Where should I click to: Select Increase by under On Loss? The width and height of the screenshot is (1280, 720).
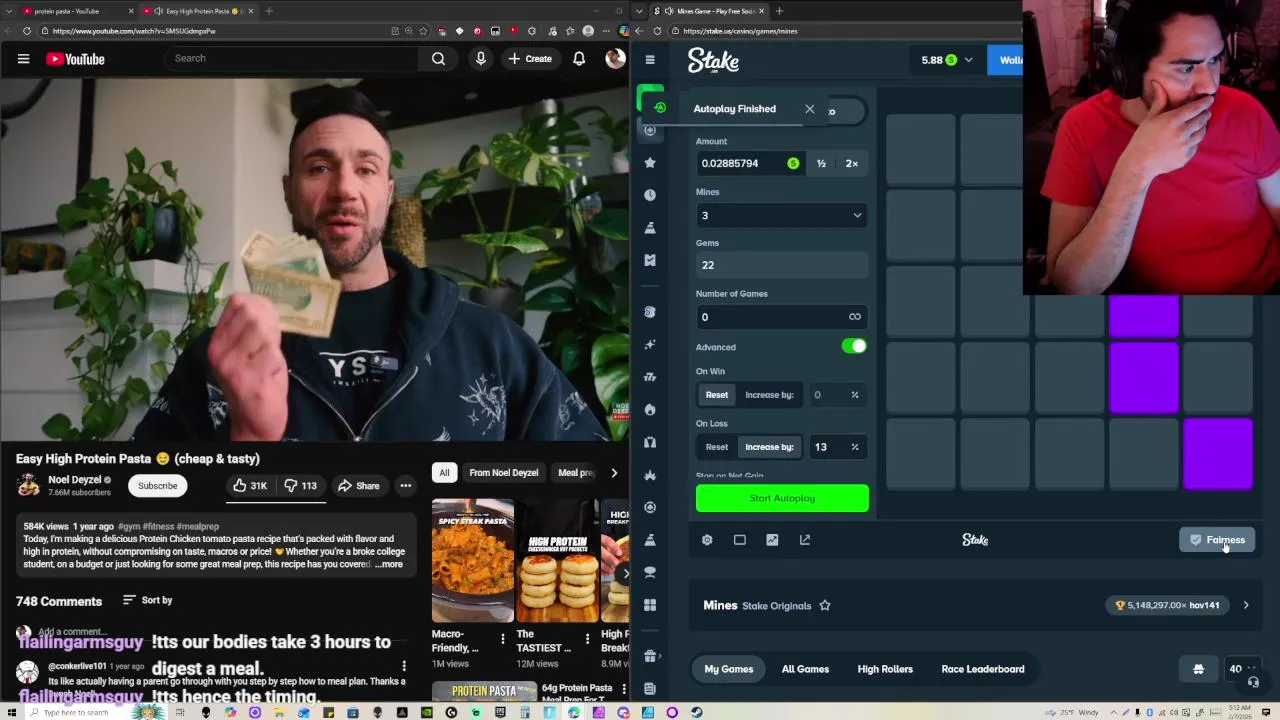click(x=769, y=447)
